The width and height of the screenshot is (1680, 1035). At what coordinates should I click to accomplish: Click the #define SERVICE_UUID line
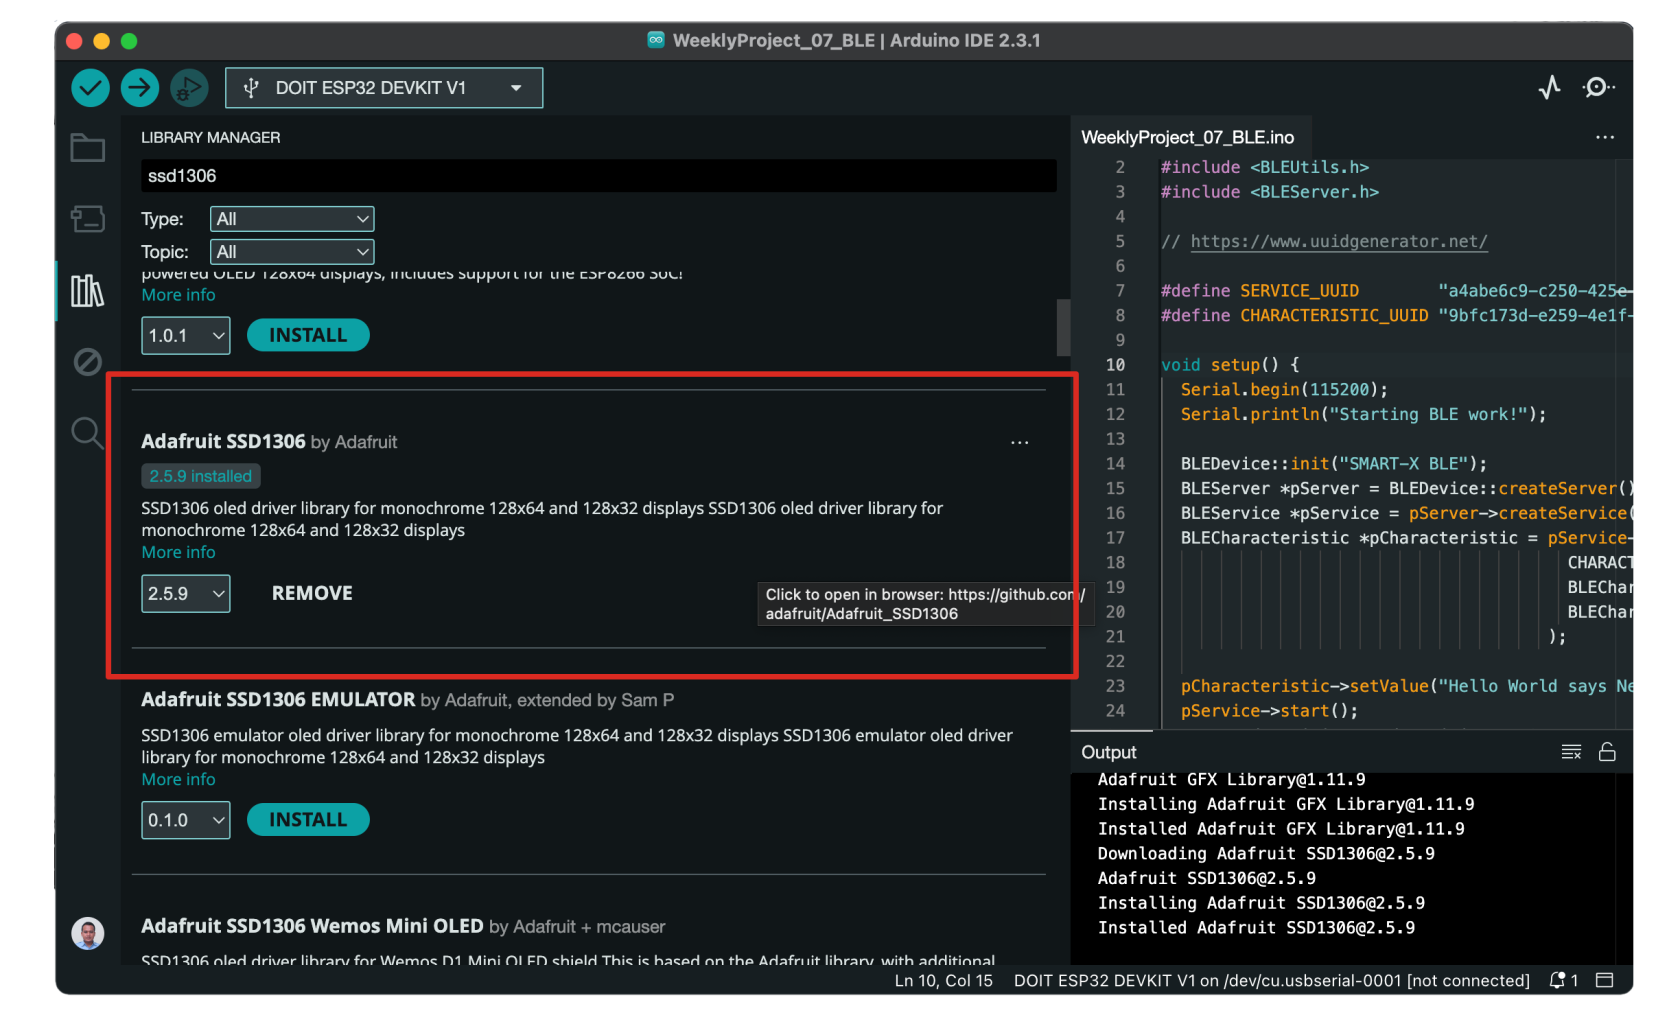click(x=1396, y=291)
